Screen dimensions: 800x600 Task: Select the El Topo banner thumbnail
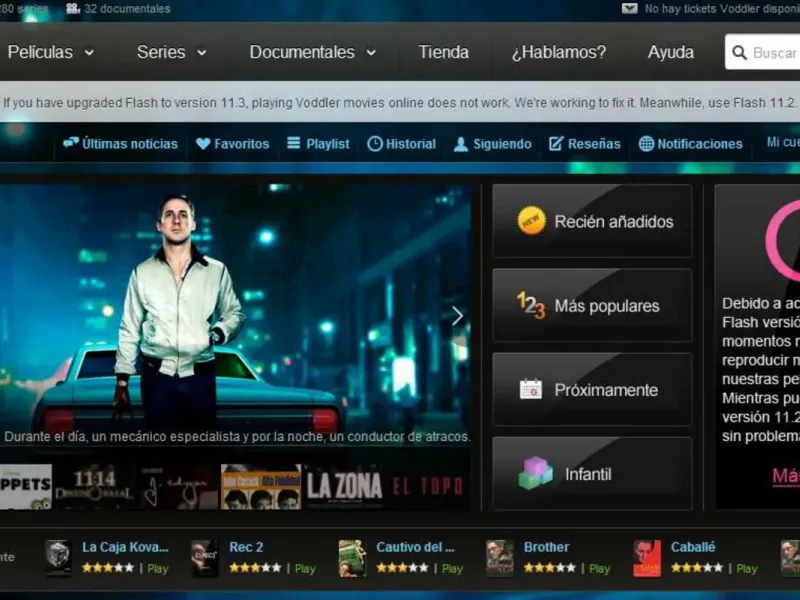(x=429, y=486)
